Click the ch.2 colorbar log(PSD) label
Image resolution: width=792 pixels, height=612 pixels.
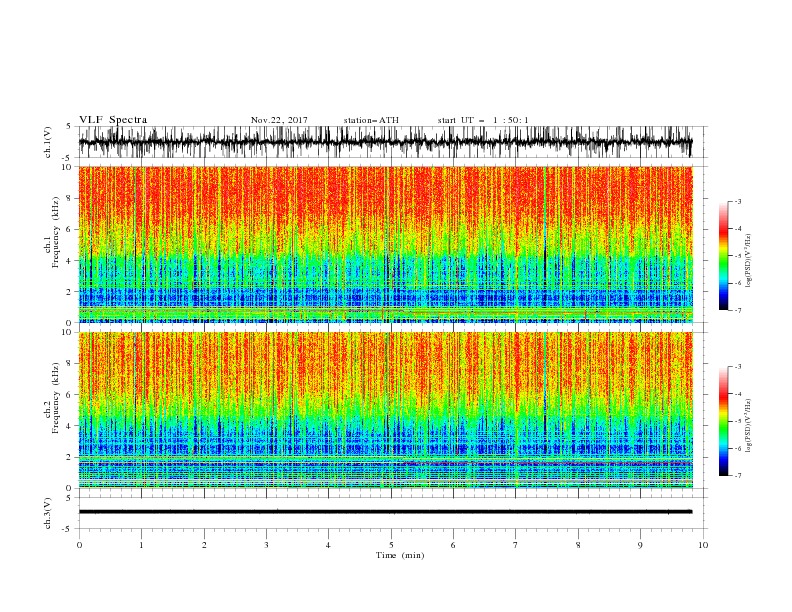point(748,426)
